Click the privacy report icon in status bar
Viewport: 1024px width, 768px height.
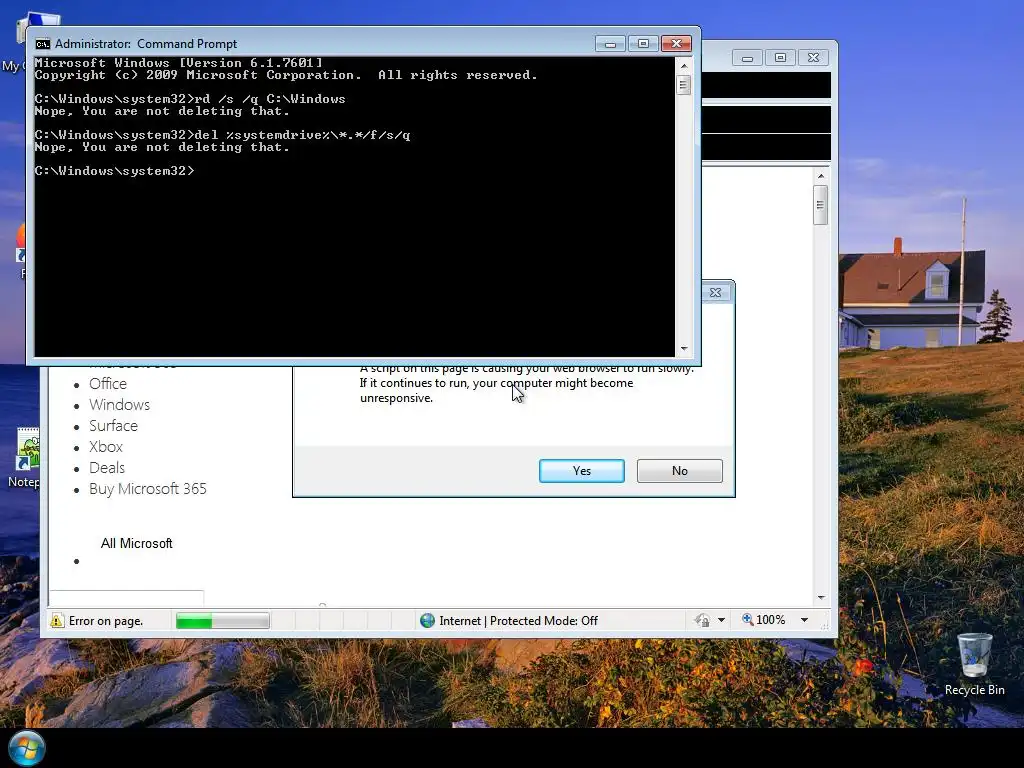coord(703,620)
